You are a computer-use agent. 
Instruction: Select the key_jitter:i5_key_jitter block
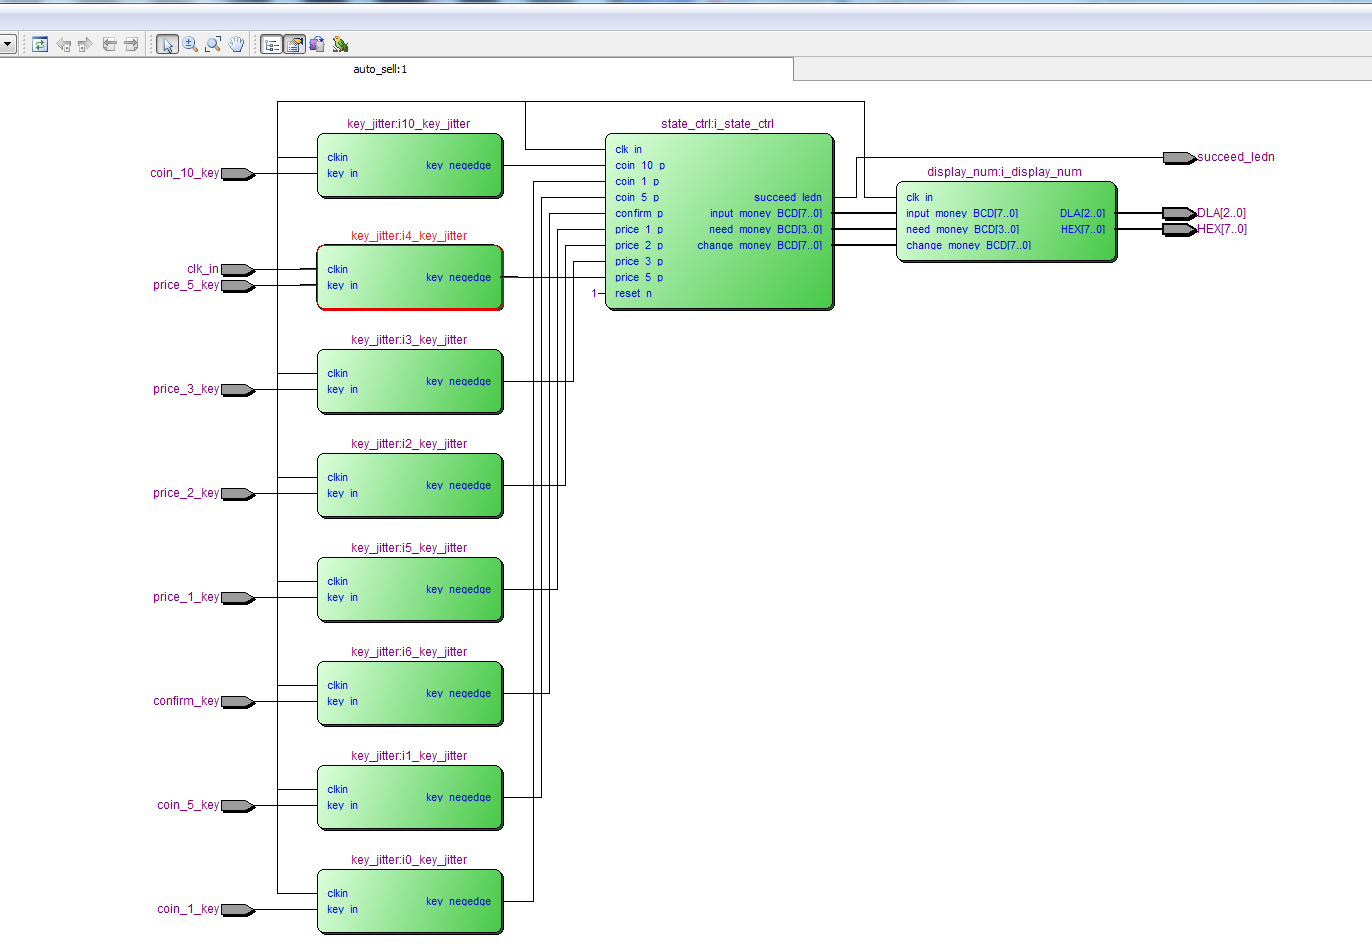point(410,590)
